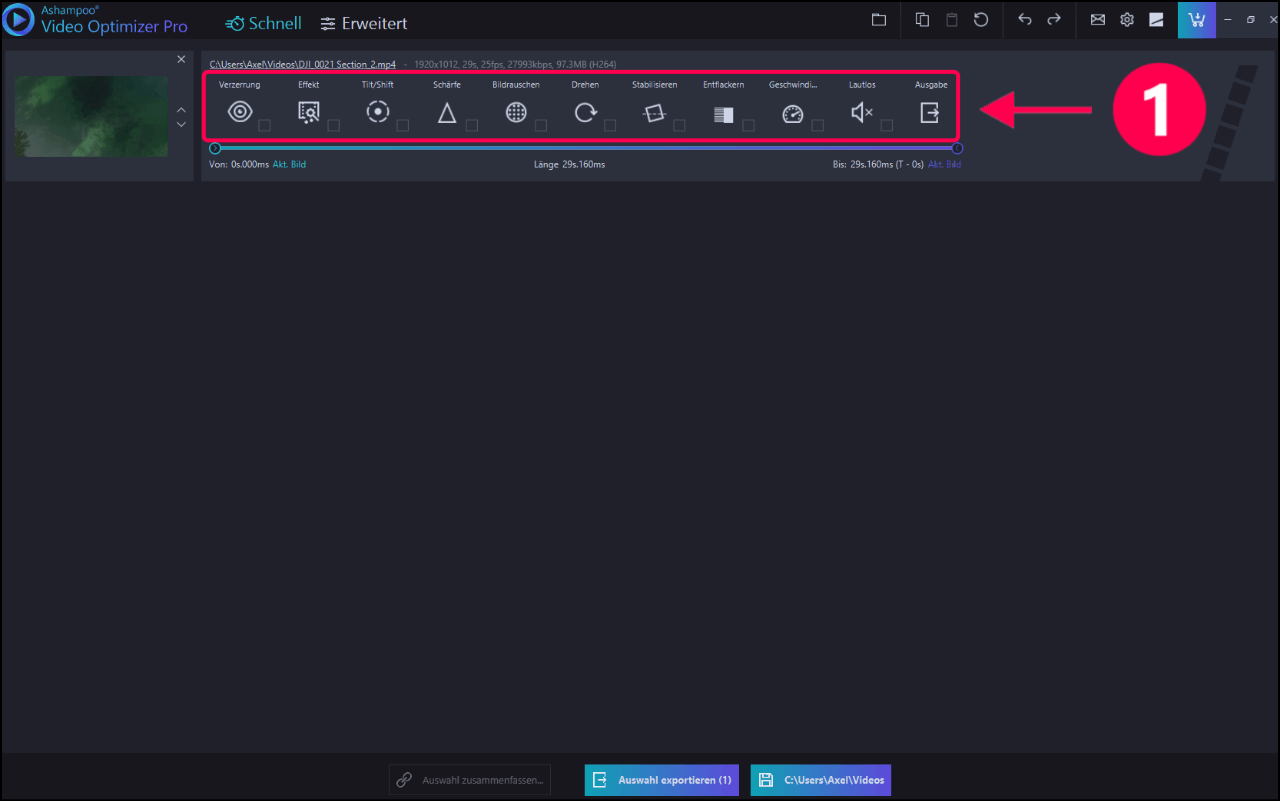Click the envelope mail icon
1280x801 pixels.
click(x=1098, y=20)
